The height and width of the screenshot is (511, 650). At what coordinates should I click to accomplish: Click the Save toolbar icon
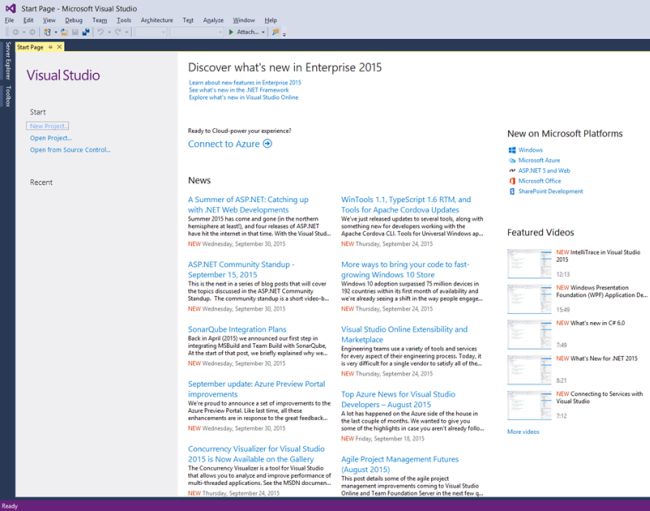[75, 32]
